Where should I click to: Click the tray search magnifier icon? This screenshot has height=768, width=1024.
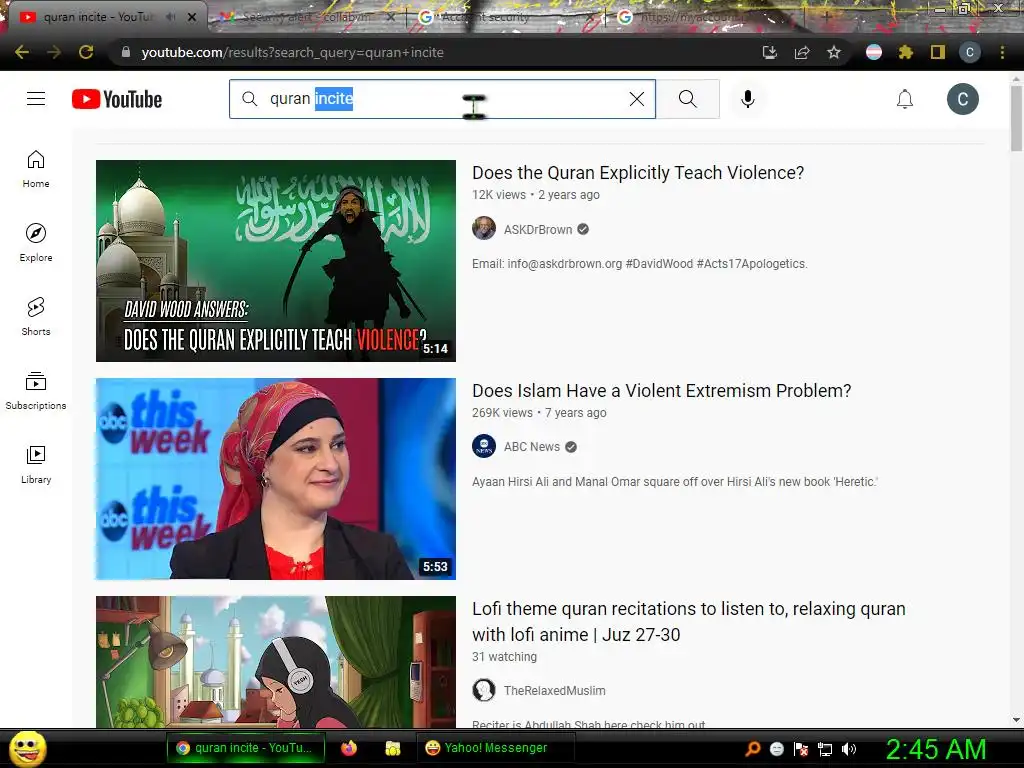tap(753, 749)
